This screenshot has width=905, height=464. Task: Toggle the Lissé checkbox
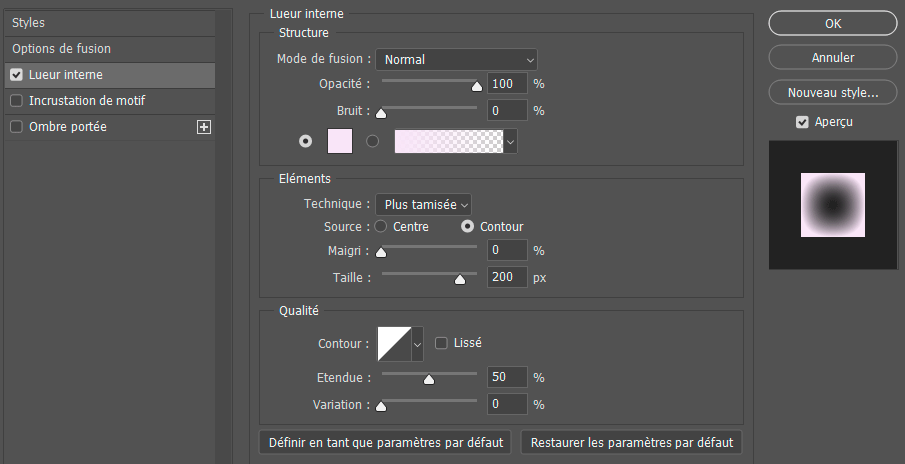pos(441,343)
